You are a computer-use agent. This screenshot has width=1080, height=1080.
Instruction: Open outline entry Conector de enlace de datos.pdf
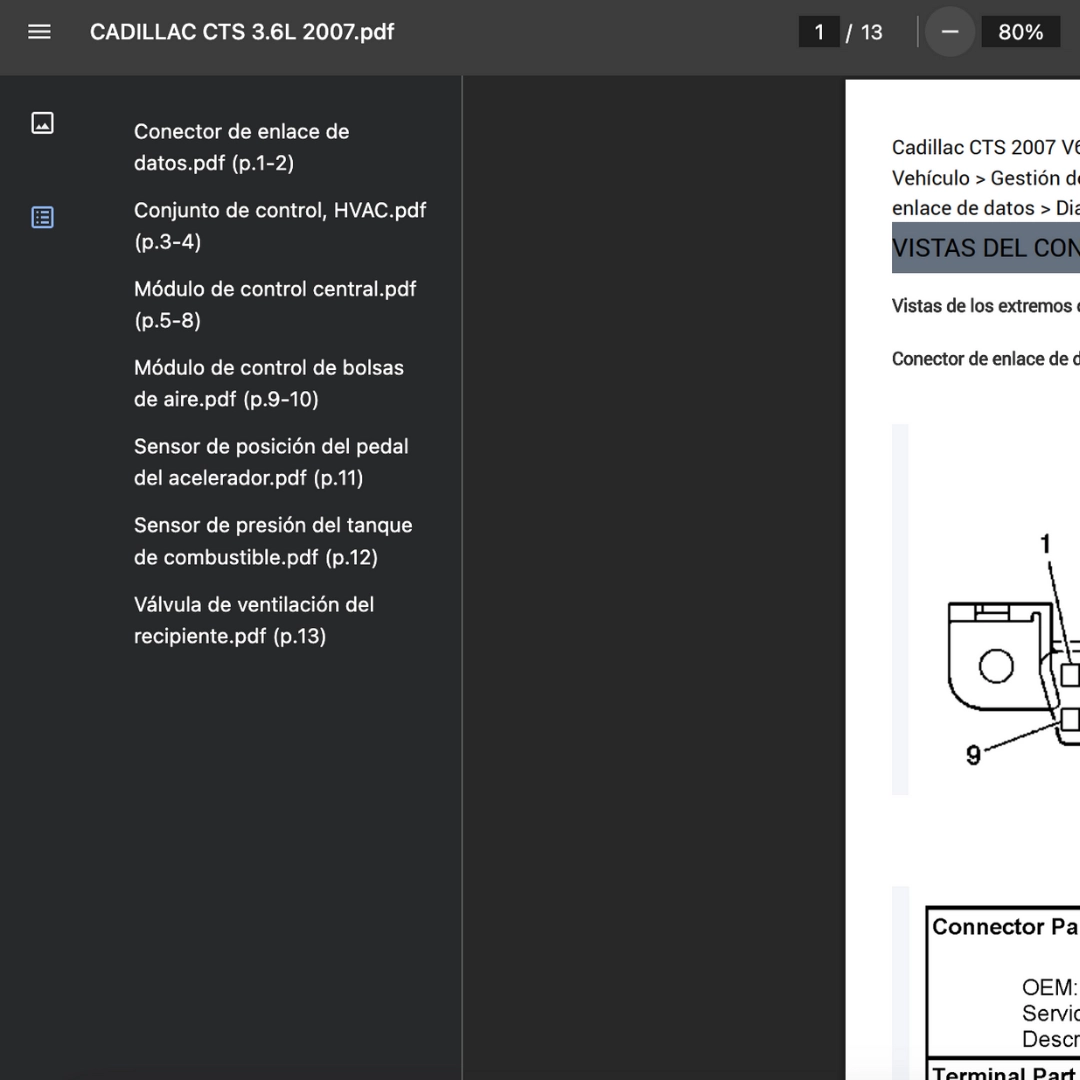pos(242,147)
